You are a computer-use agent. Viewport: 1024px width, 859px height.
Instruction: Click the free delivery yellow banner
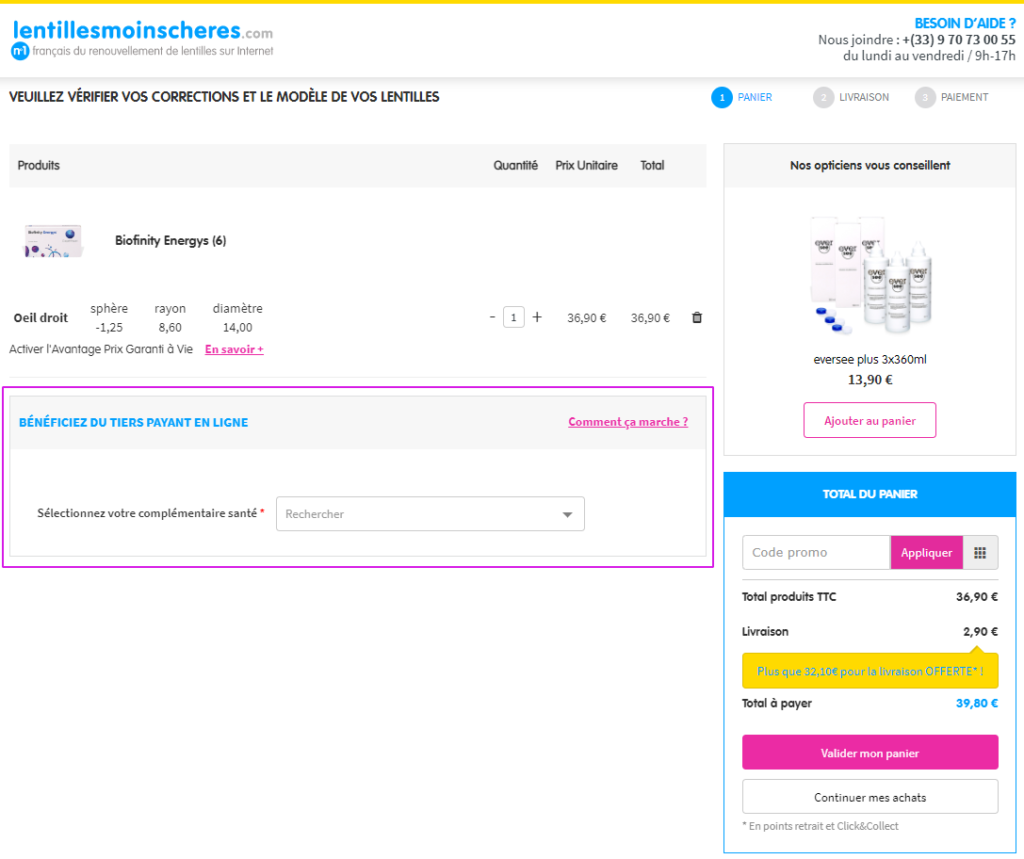pos(869,671)
